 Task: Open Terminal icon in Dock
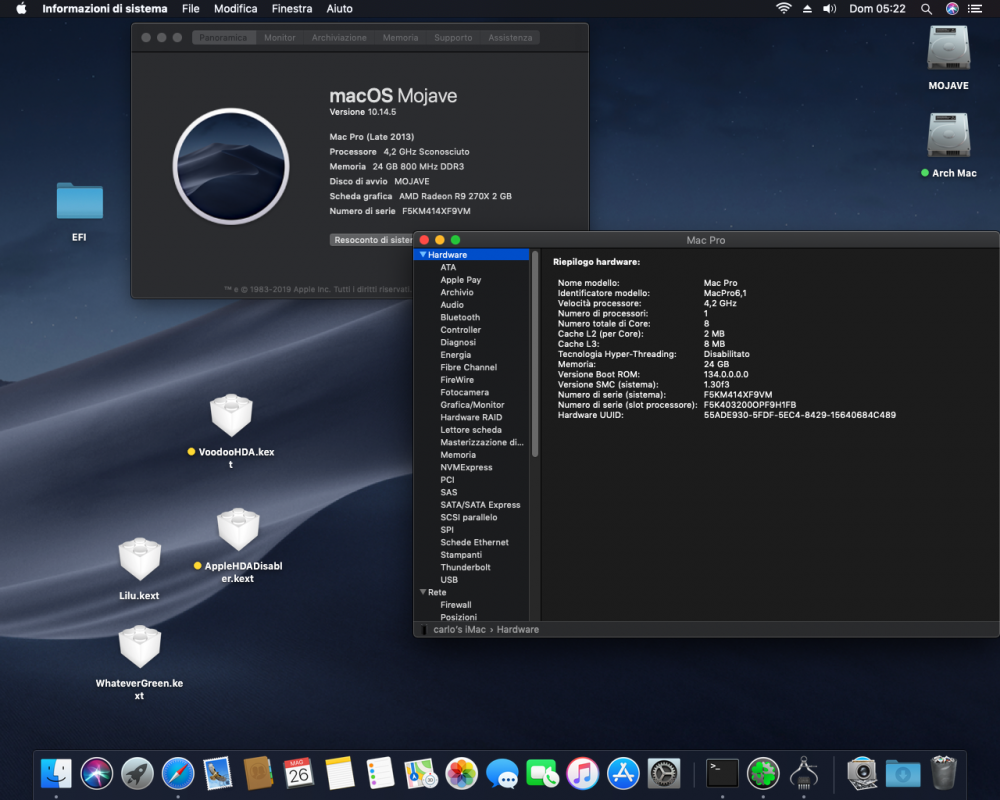tap(723, 773)
